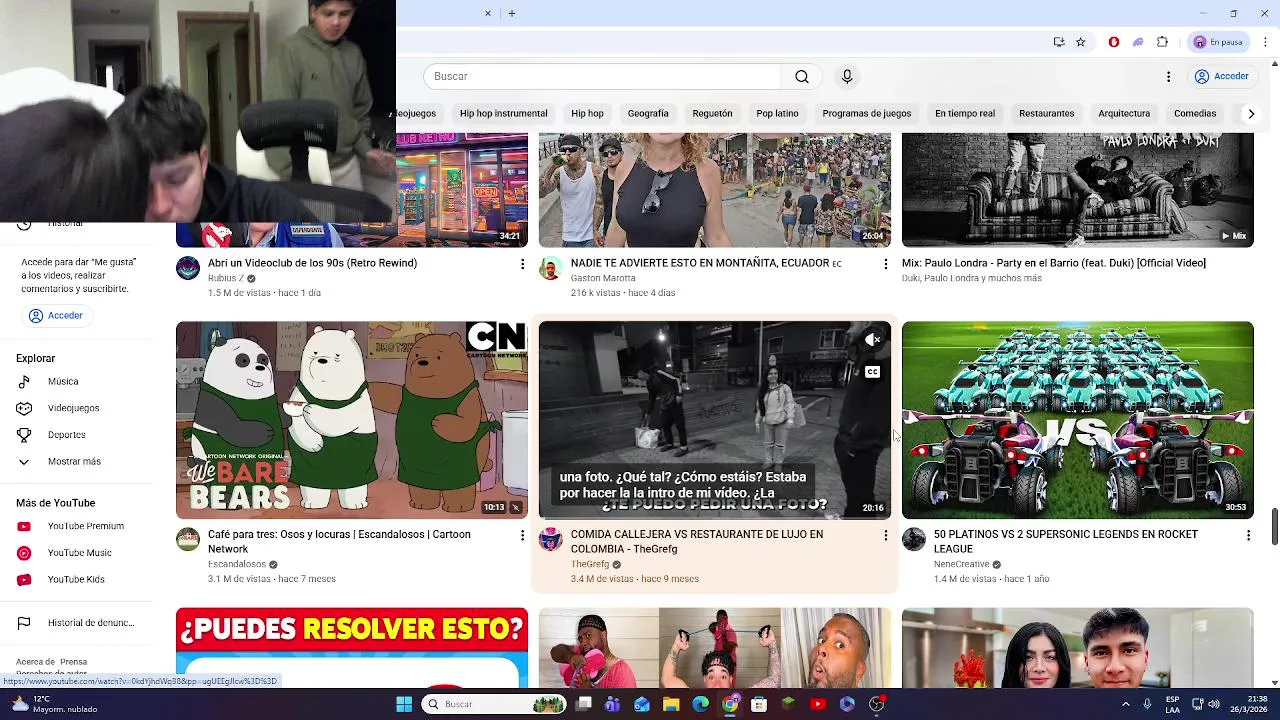Select the Geografía chip
The height and width of the screenshot is (720, 1280).
[x=648, y=113]
